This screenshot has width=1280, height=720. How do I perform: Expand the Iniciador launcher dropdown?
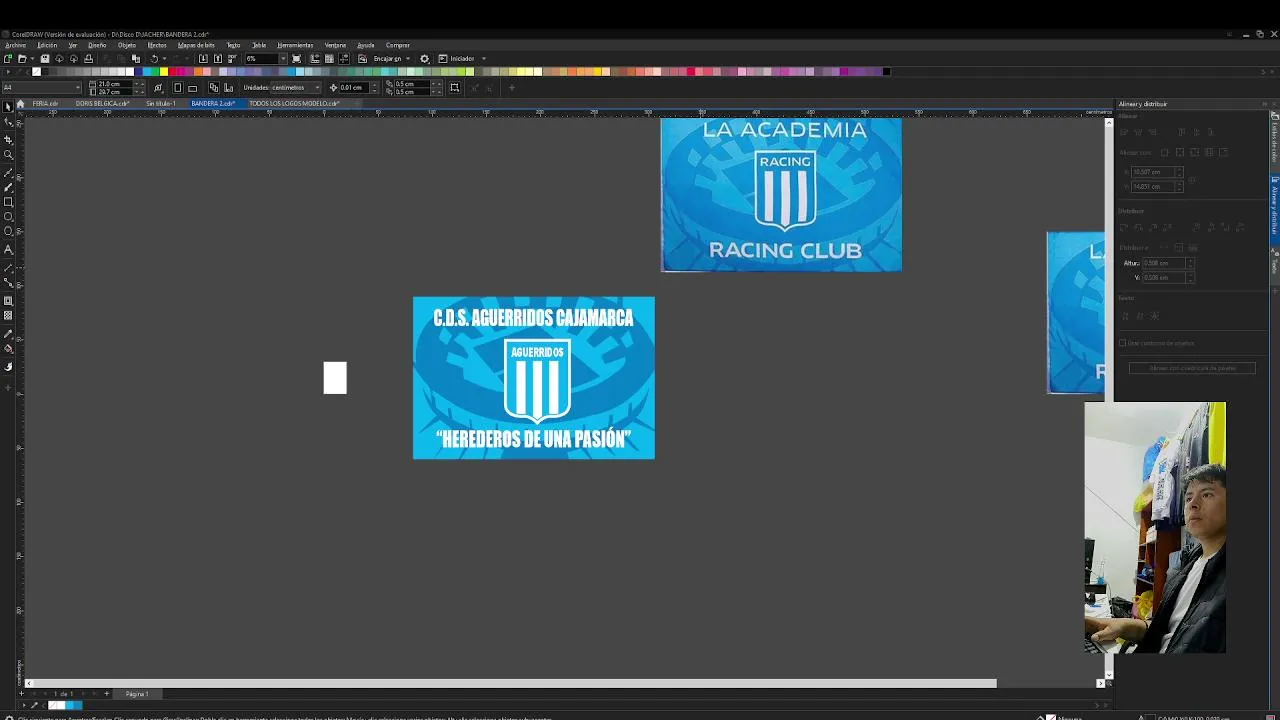click(x=484, y=58)
